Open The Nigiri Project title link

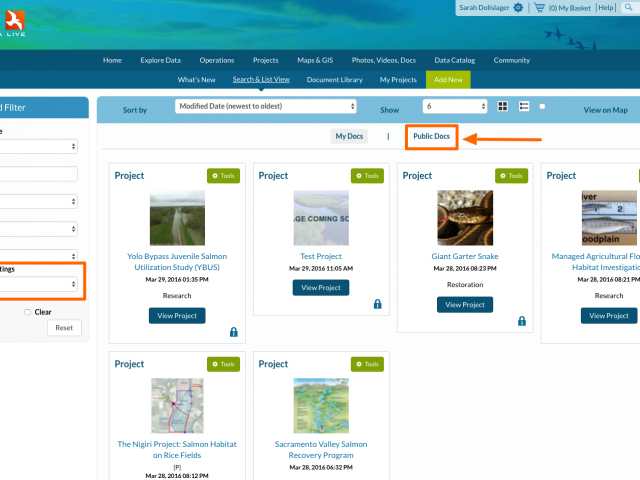point(177,449)
